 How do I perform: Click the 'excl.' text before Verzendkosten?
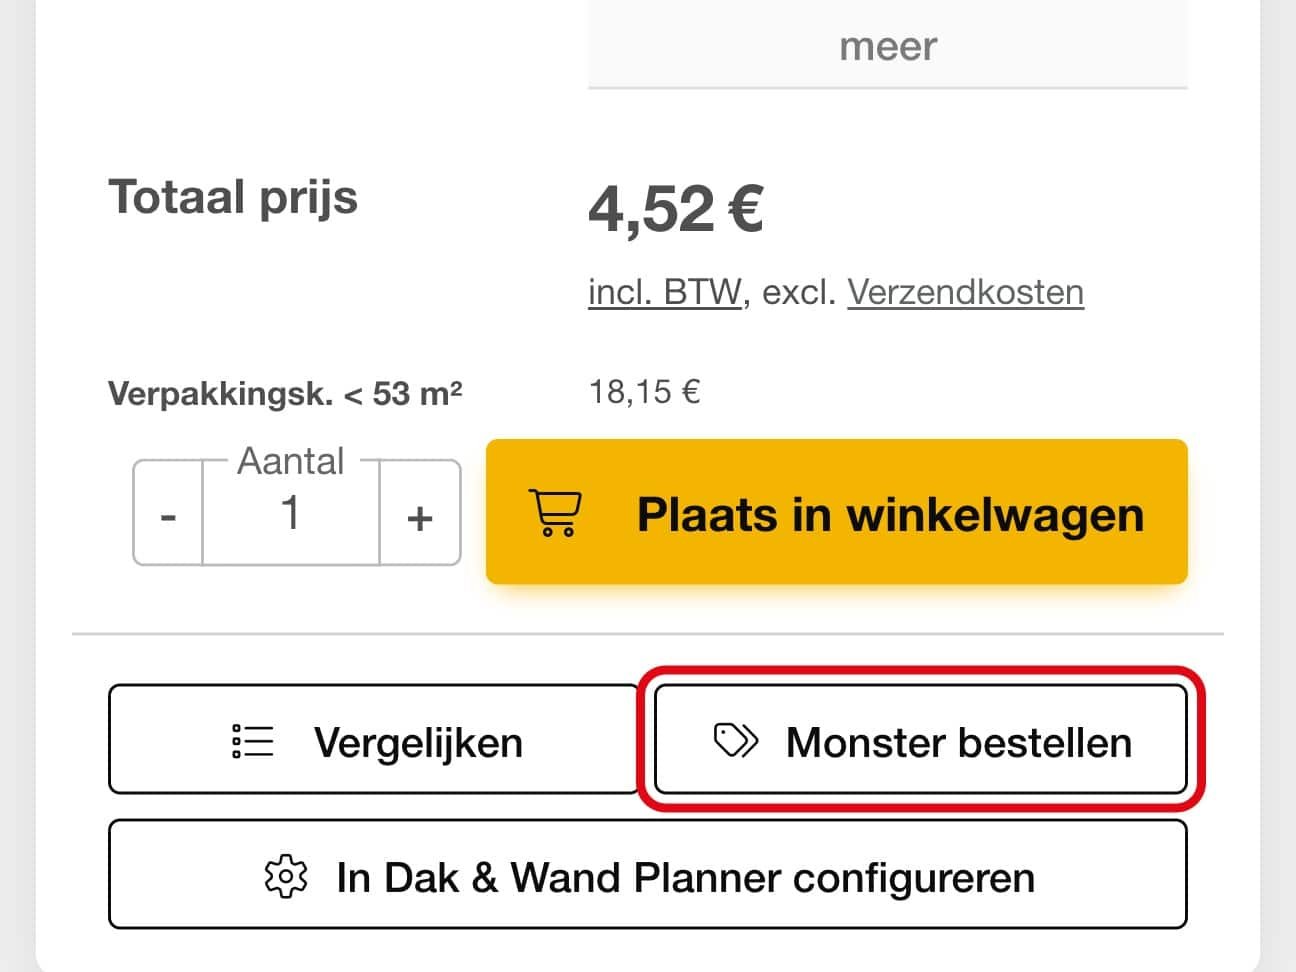(x=799, y=292)
